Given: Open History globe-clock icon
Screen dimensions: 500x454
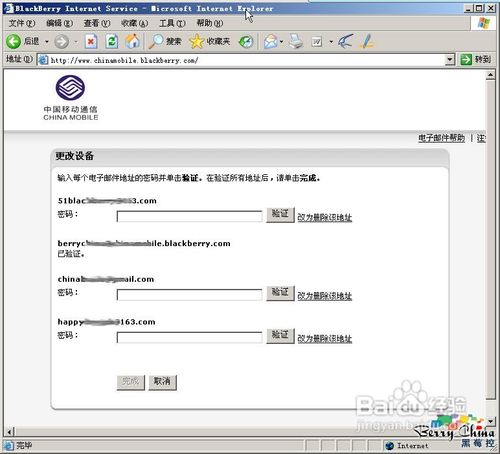Looking at the screenshot, I should (246, 42).
